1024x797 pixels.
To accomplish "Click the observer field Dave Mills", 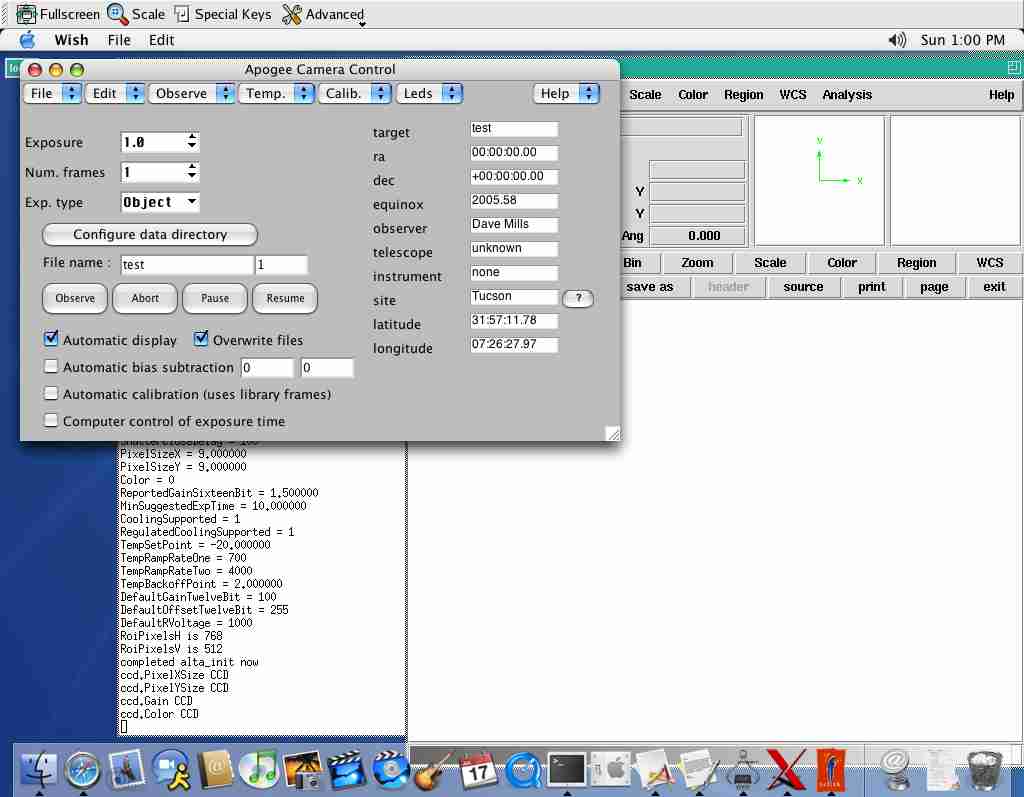I will (x=514, y=225).
